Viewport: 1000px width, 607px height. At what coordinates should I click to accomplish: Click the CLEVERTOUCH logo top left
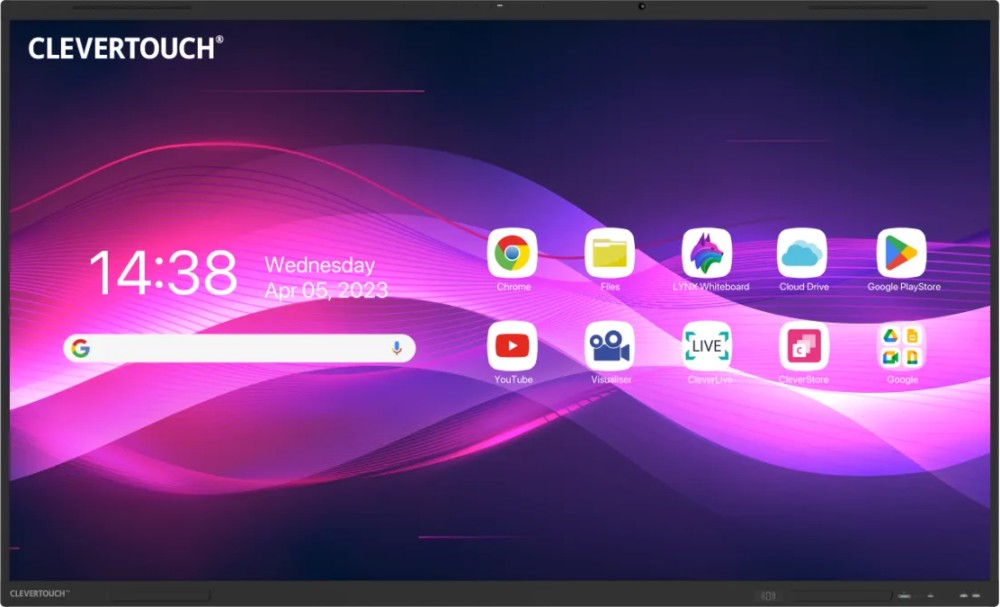[x=124, y=46]
